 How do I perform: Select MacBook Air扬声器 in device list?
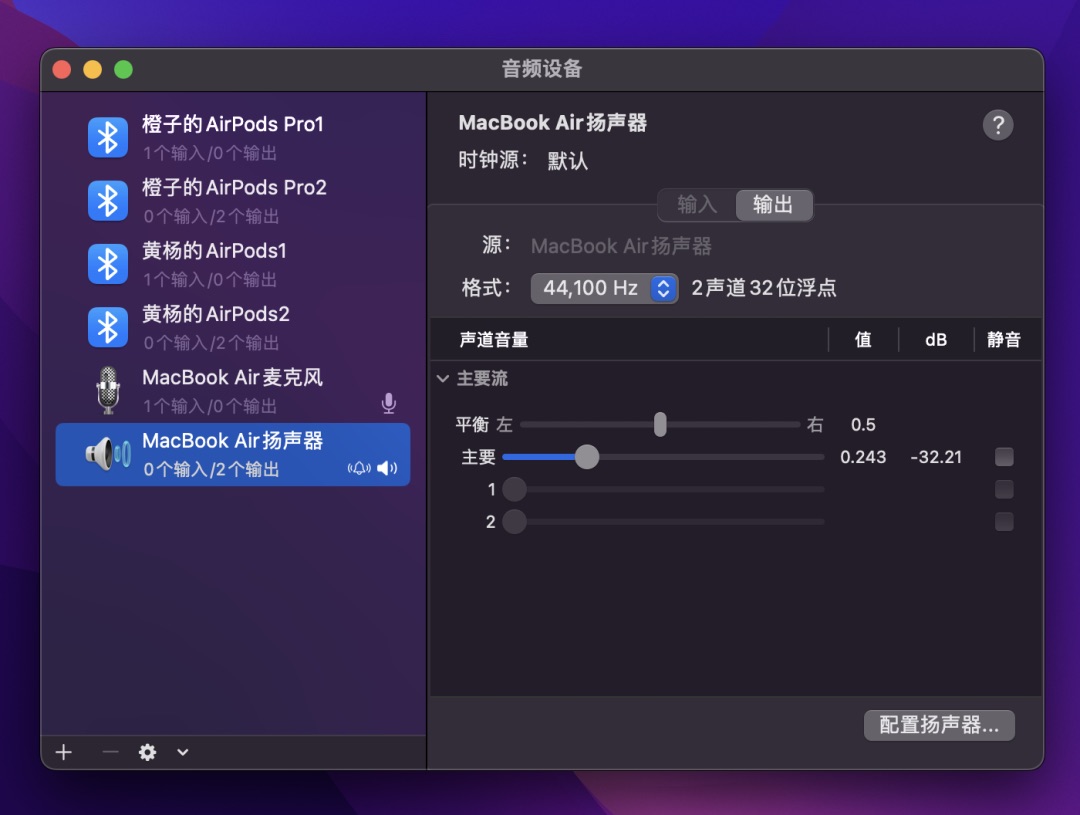[233, 455]
